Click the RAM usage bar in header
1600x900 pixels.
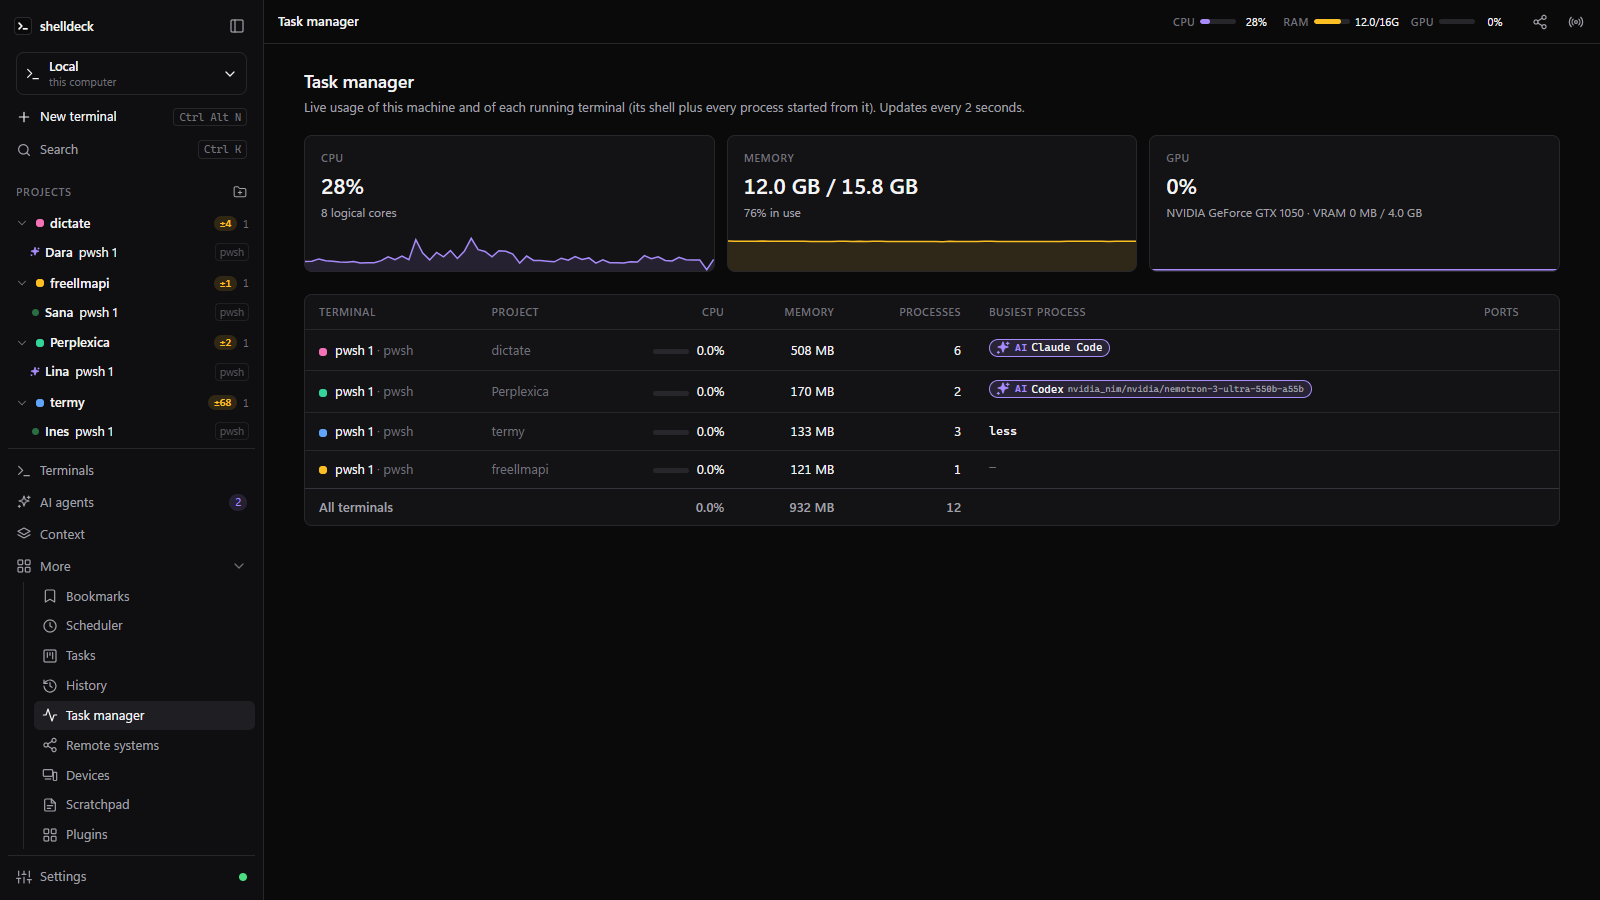[x=1331, y=22]
